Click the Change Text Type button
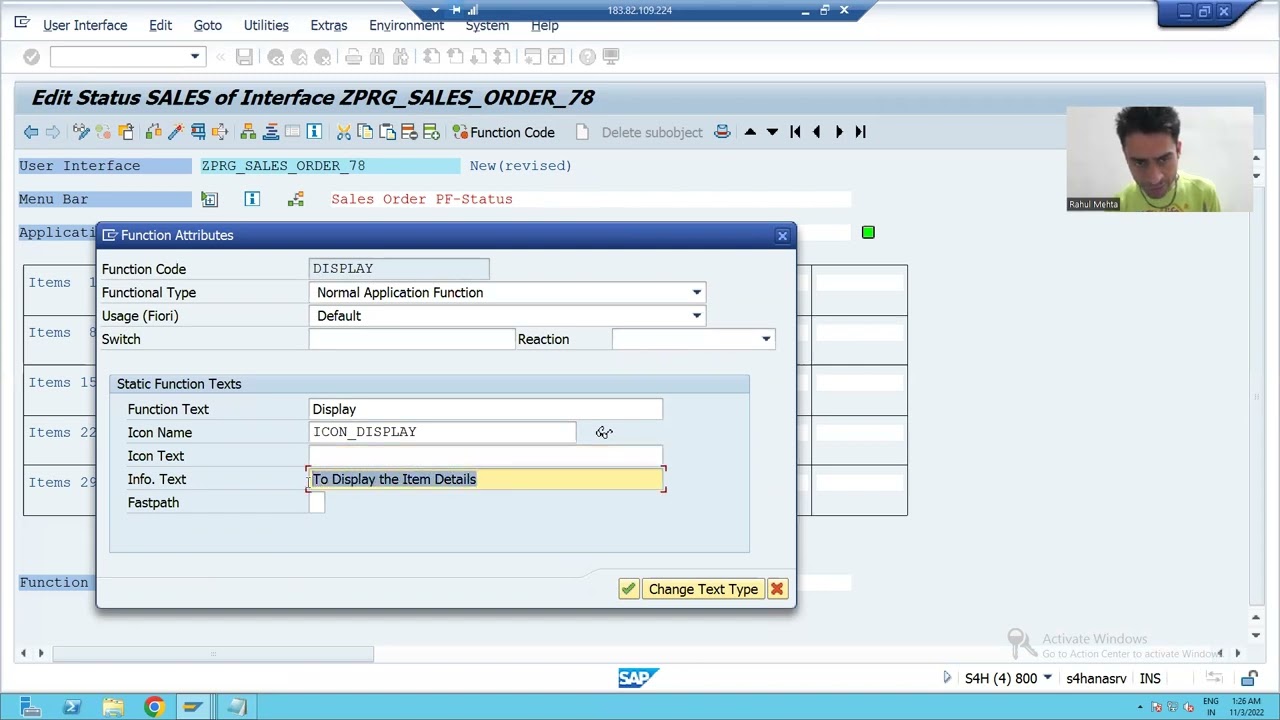1280x720 pixels. pos(703,589)
